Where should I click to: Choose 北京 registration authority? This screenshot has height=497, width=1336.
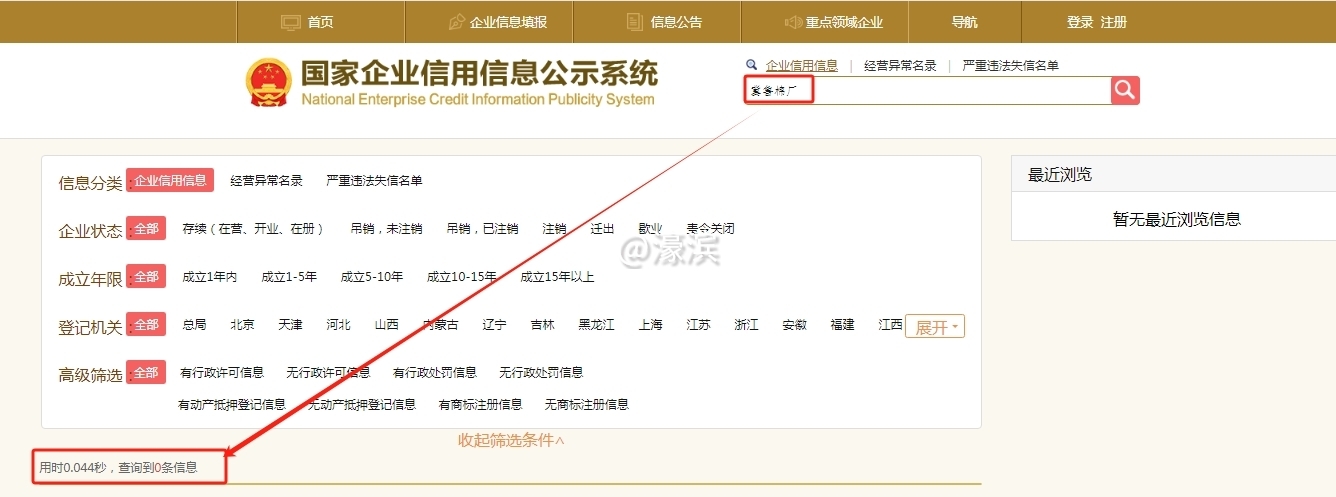(x=242, y=325)
